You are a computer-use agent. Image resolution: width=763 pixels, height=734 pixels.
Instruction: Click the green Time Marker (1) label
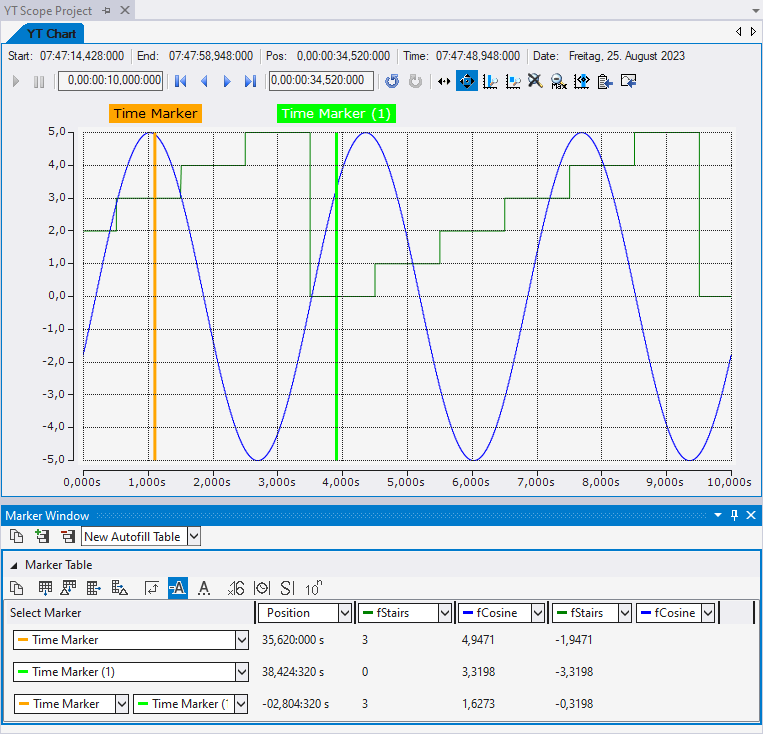pos(336,113)
